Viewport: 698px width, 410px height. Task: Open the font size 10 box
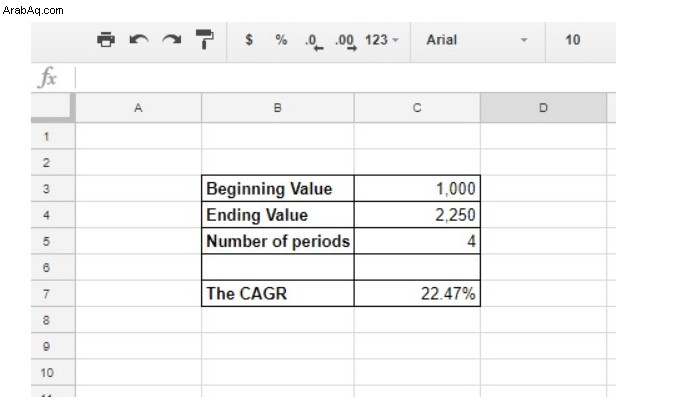tap(572, 40)
